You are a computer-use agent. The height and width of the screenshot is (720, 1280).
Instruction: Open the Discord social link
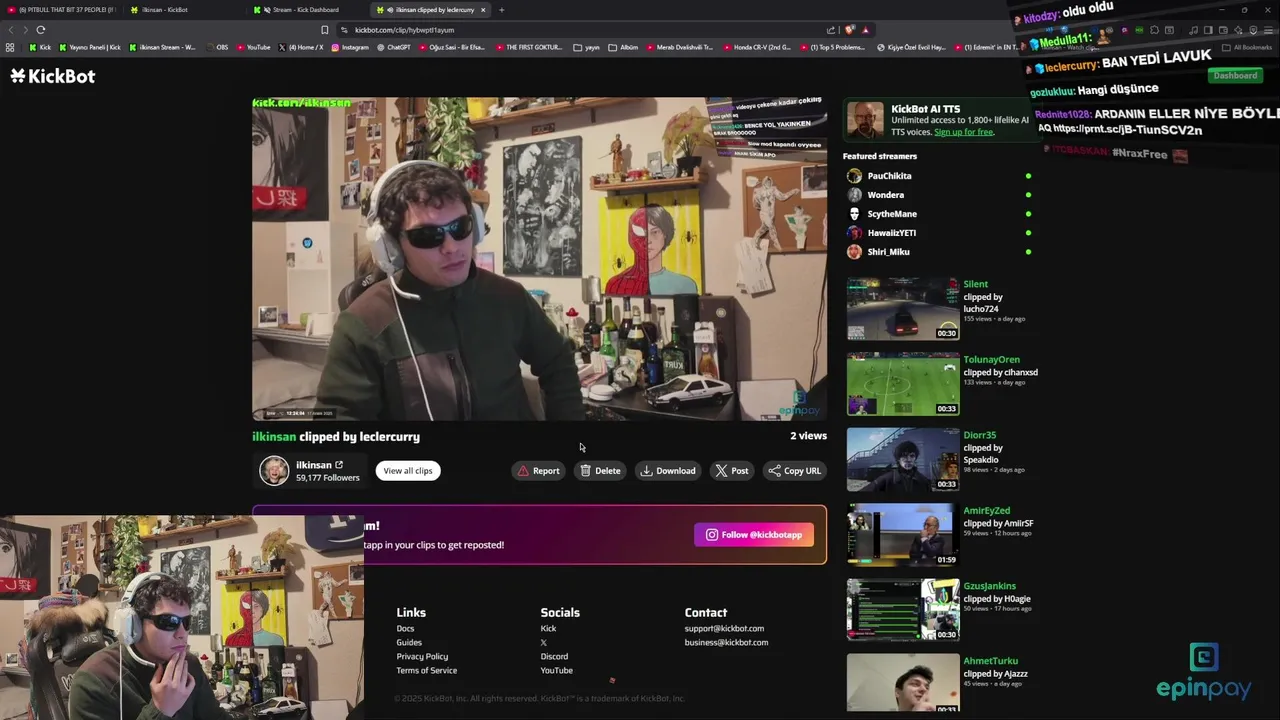point(554,657)
